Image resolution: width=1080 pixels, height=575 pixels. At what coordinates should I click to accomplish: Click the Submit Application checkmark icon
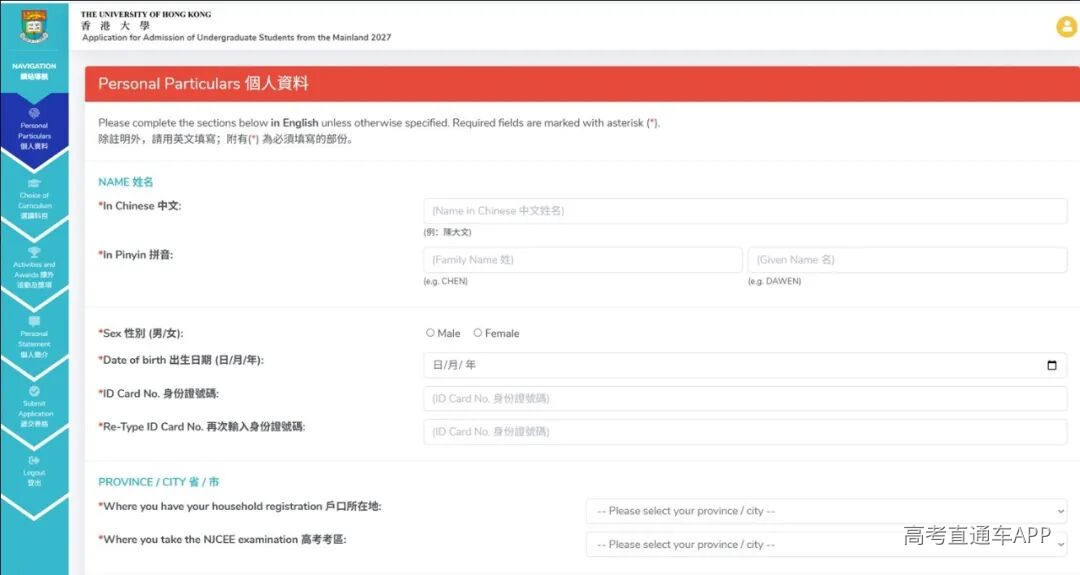(x=34, y=391)
